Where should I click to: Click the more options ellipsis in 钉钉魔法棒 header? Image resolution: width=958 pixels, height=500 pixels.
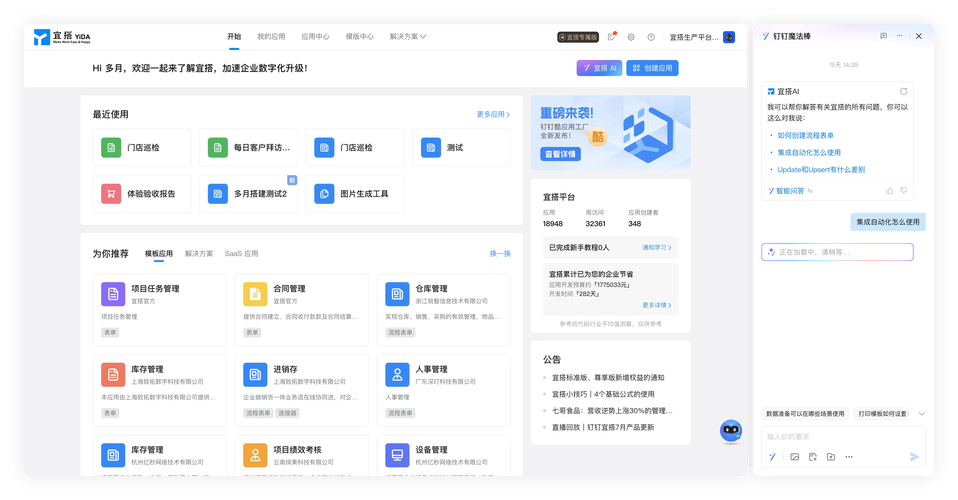click(x=901, y=36)
